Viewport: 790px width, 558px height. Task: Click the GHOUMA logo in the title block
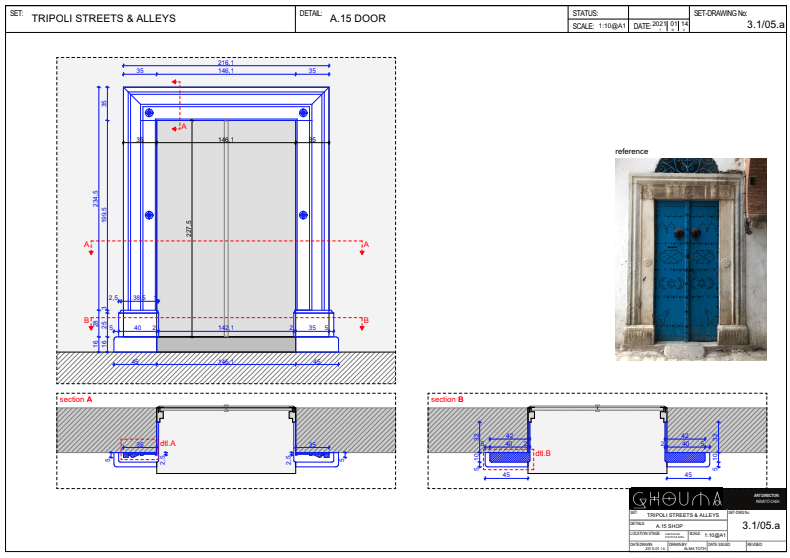tap(677, 499)
